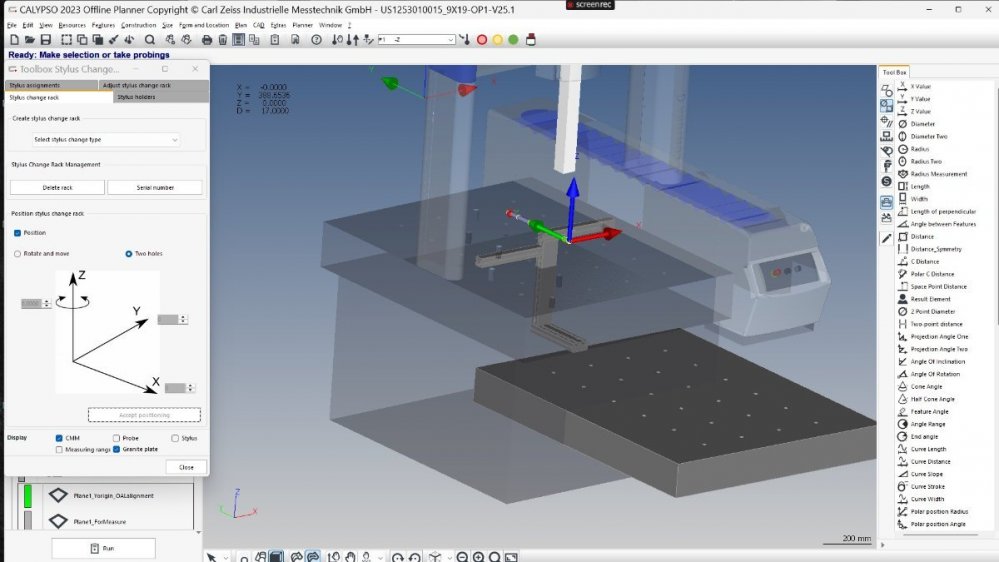The height and width of the screenshot is (562, 999).
Task: Expand the stylus selection combo box in toolbar
Action: [450, 40]
